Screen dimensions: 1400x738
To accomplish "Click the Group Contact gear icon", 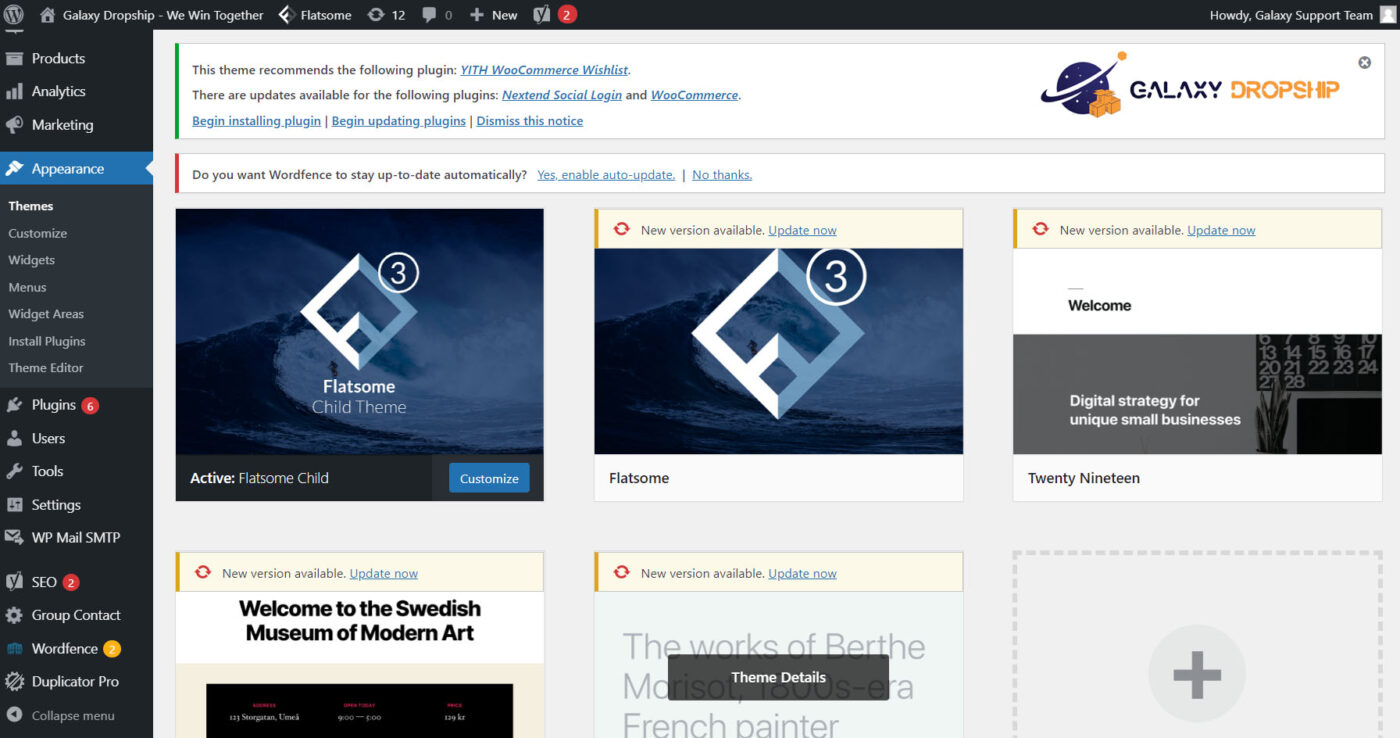I will click(x=14, y=615).
